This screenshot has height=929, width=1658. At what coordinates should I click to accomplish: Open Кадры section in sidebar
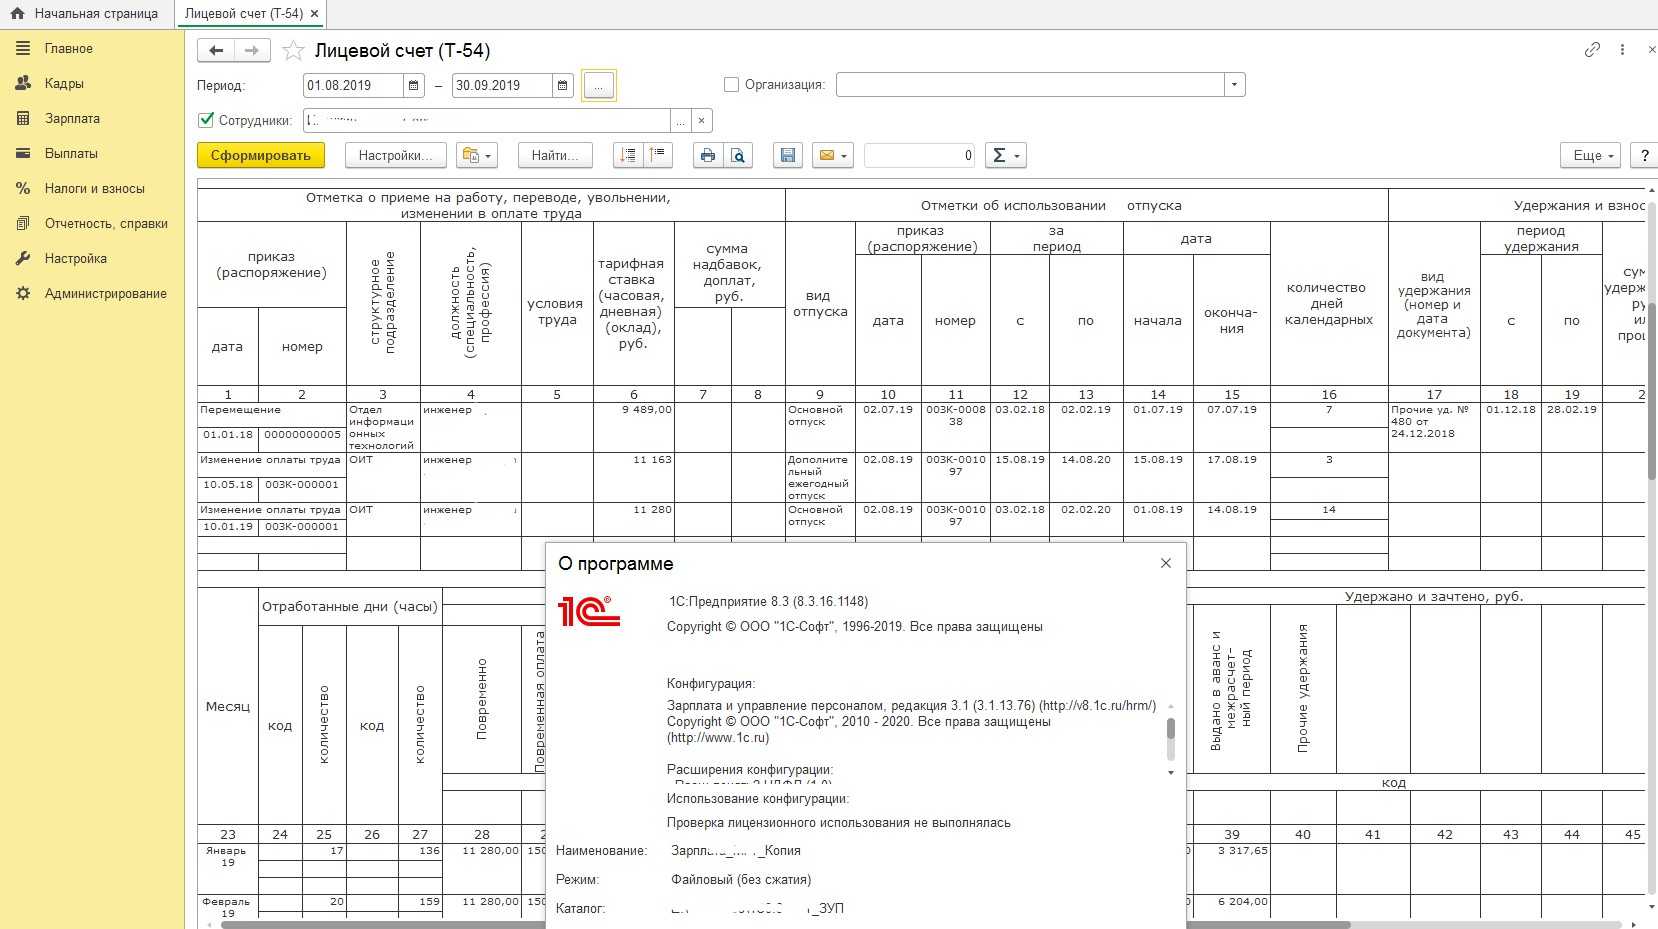point(64,83)
